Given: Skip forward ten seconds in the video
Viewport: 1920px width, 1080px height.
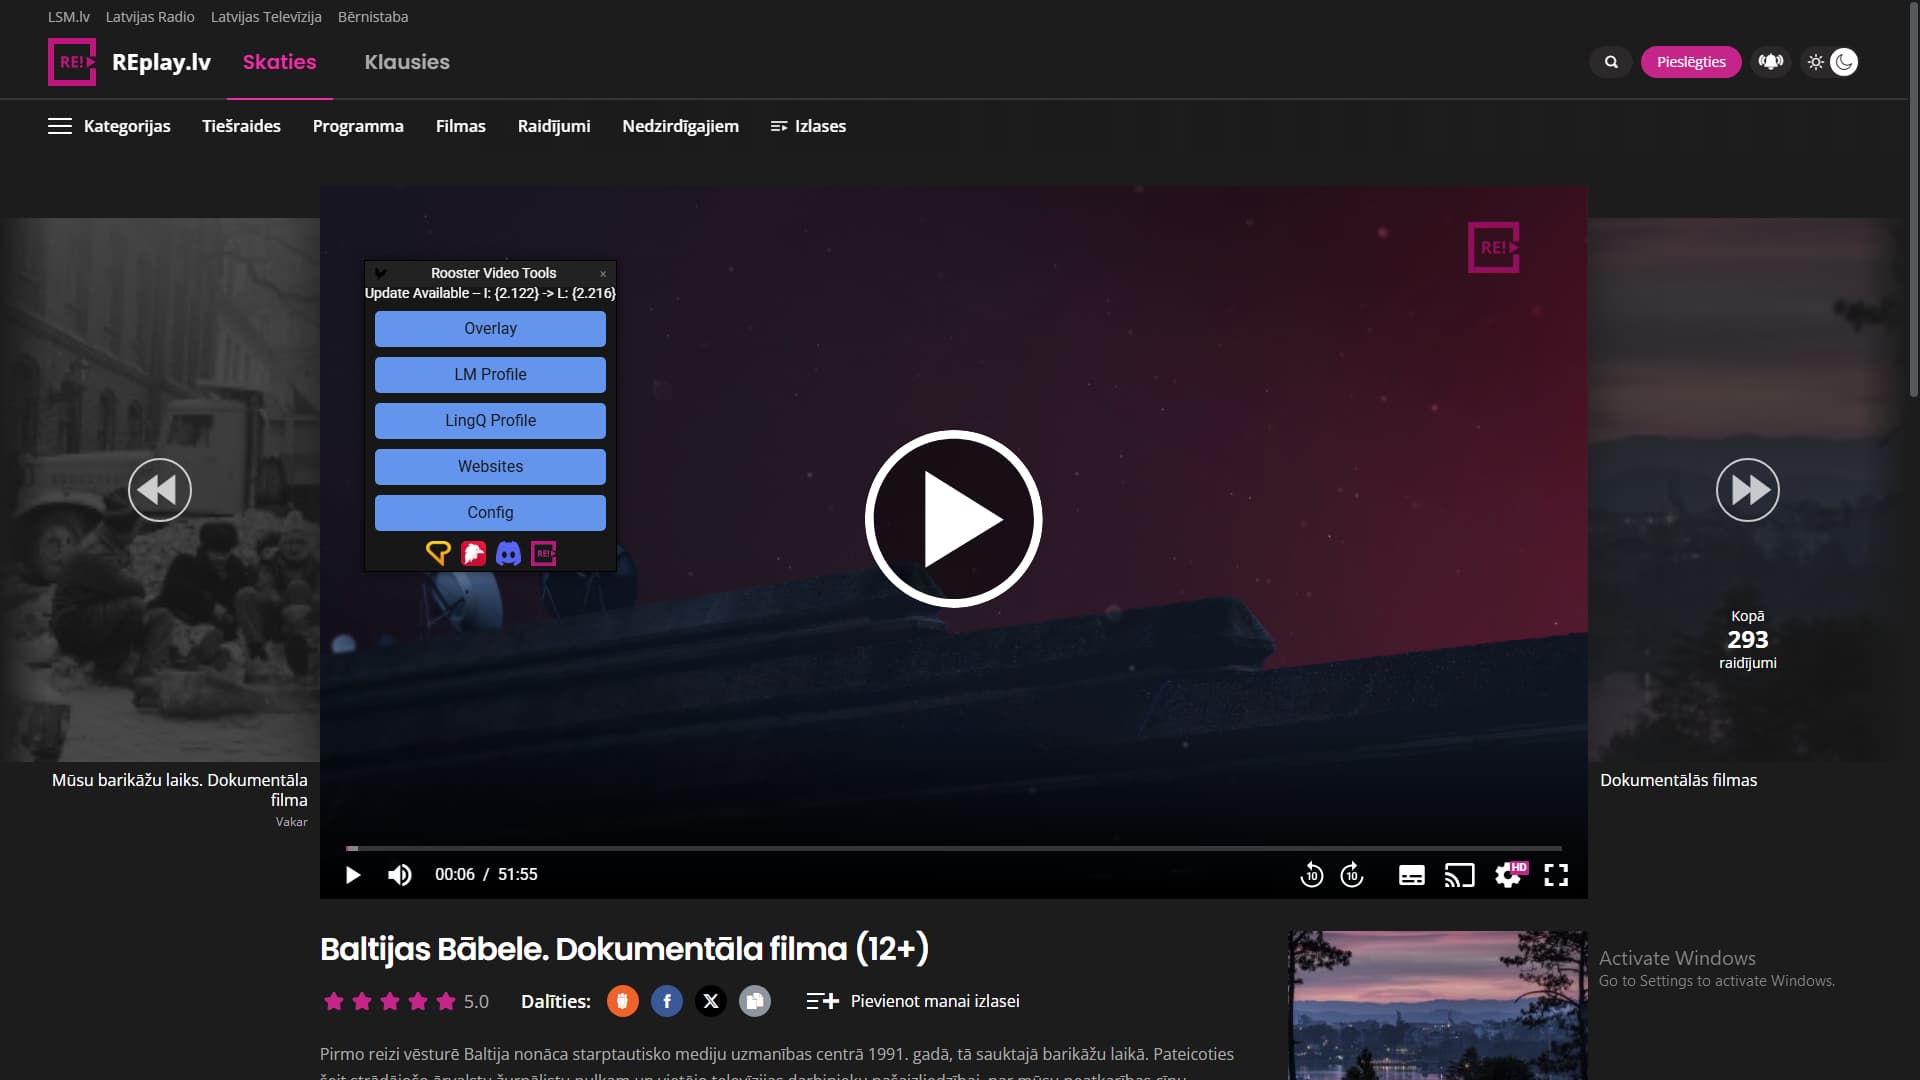Looking at the screenshot, I should click(1352, 875).
